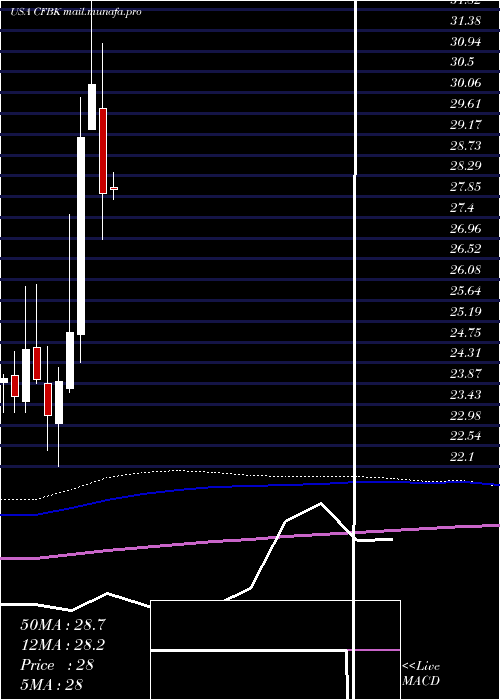500x700 pixels.
Task: Click the 24.31 price axis label
Action: pyautogui.click(x=466, y=353)
